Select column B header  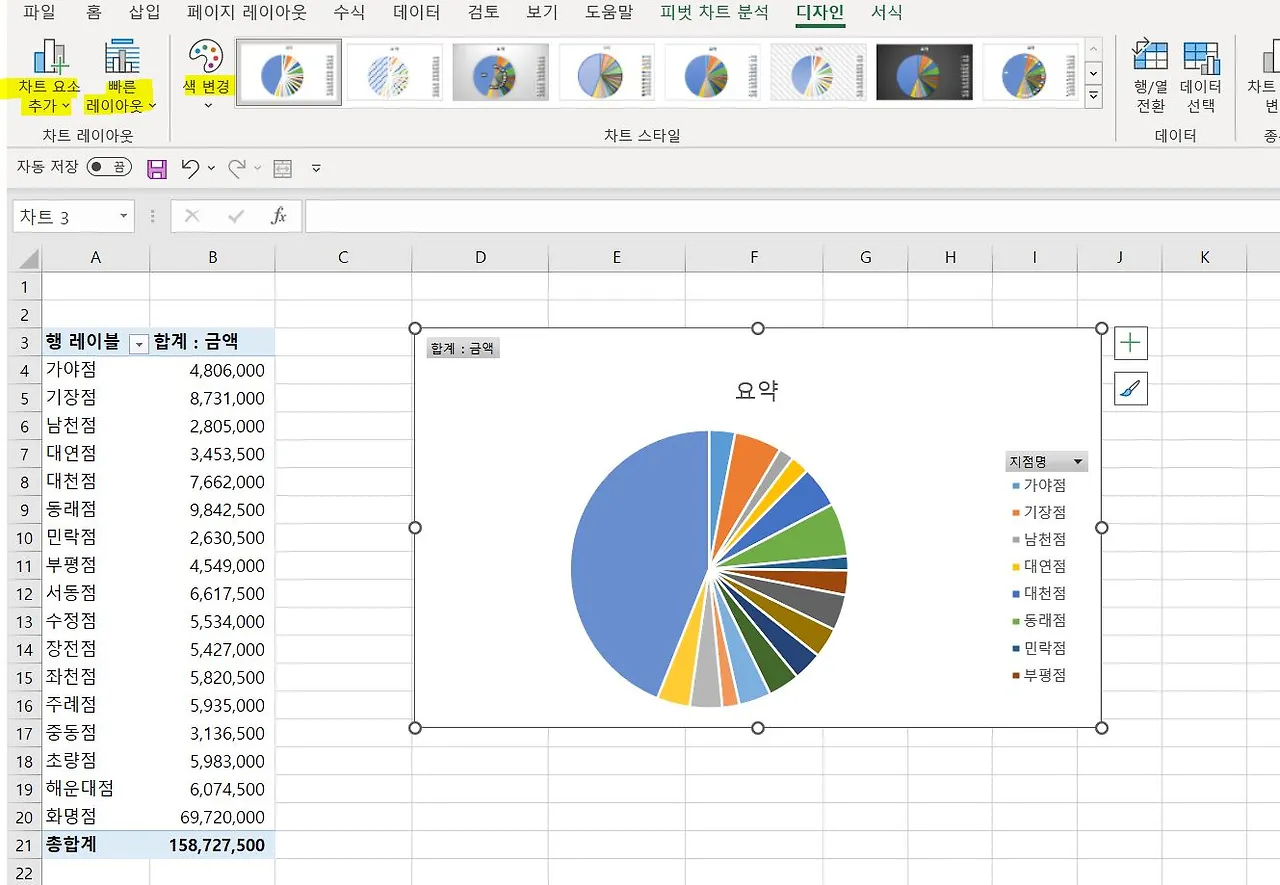pyautogui.click(x=213, y=258)
